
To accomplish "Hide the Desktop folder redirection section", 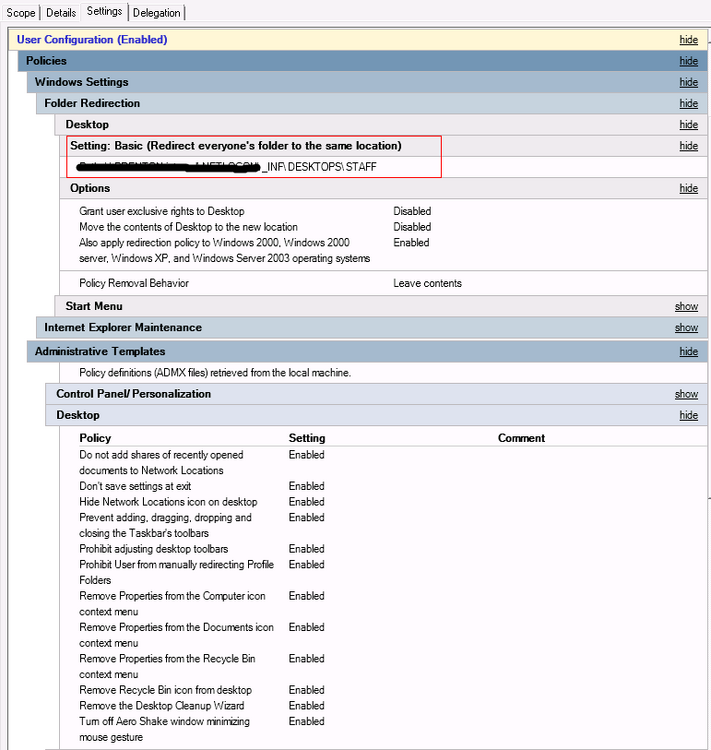I will pyautogui.click(x=689, y=125).
